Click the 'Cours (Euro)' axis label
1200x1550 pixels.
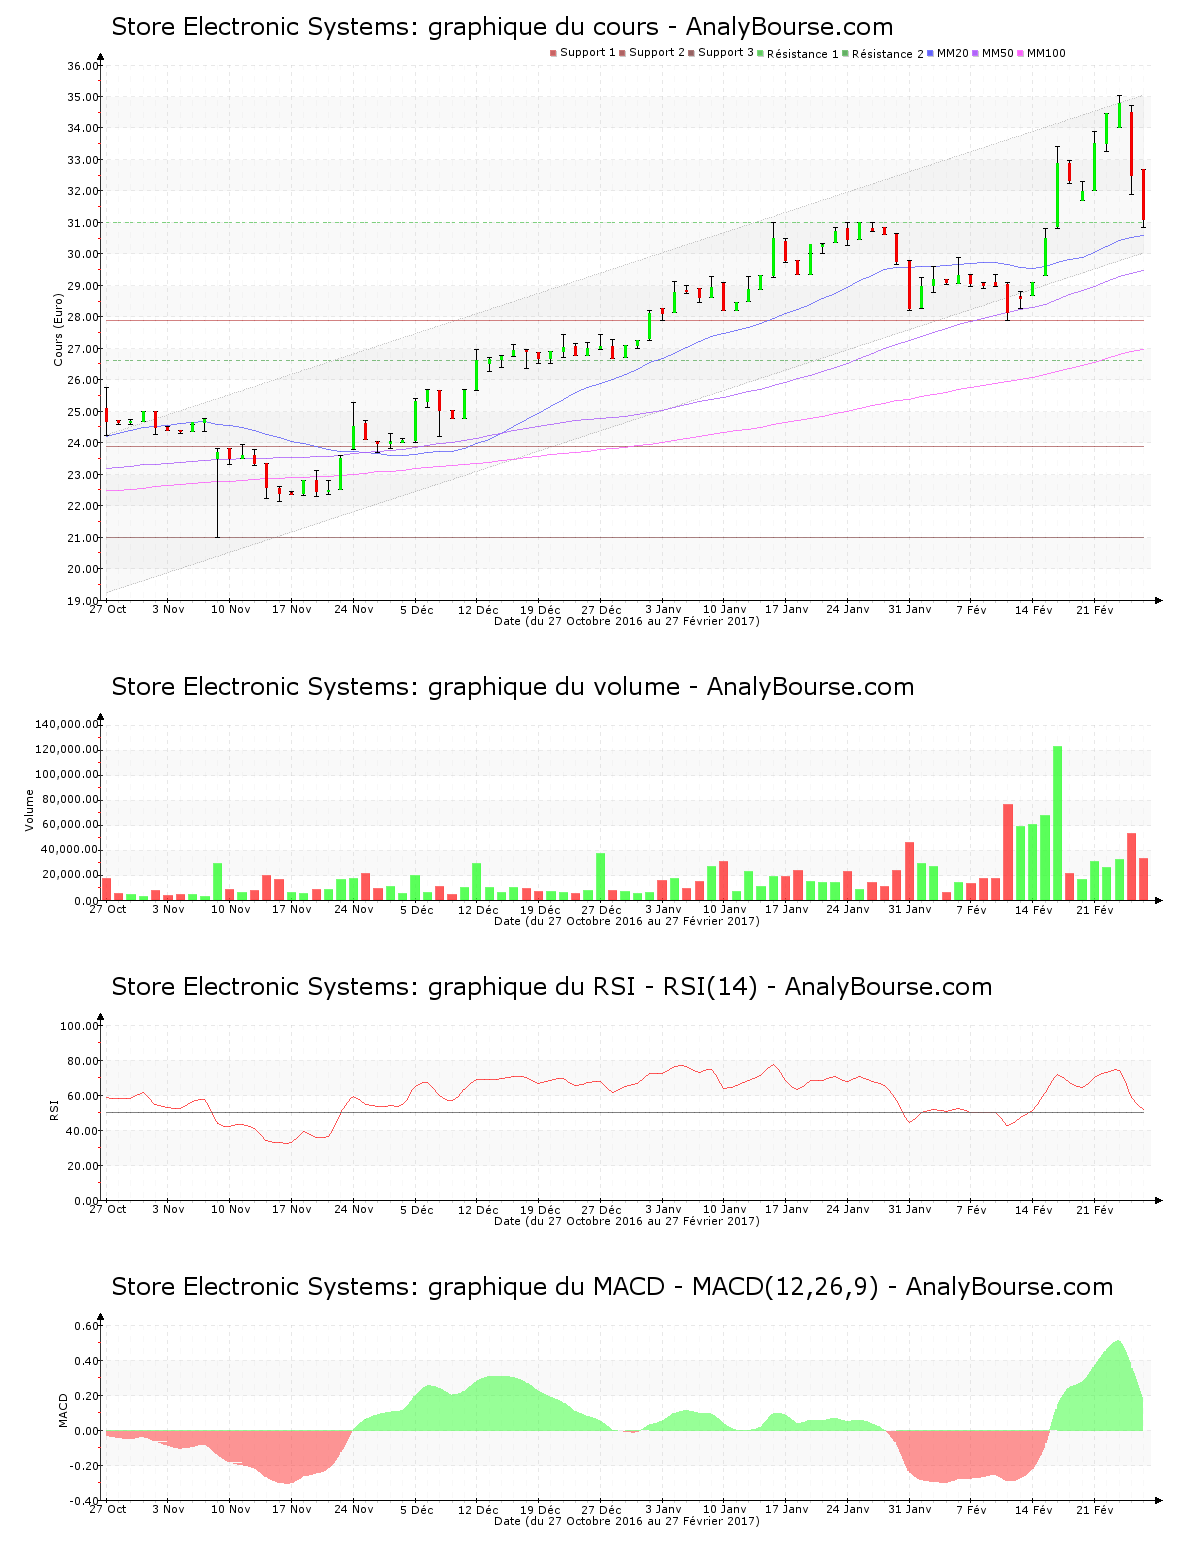58,330
